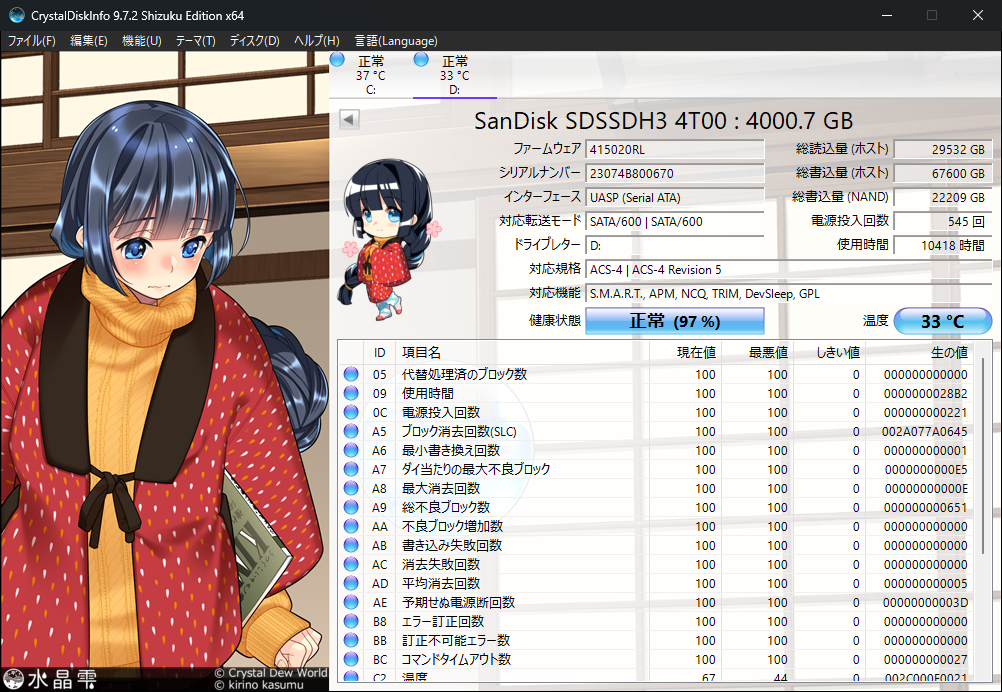Click the serial number field
The width and height of the screenshot is (1002, 692).
coord(676,173)
